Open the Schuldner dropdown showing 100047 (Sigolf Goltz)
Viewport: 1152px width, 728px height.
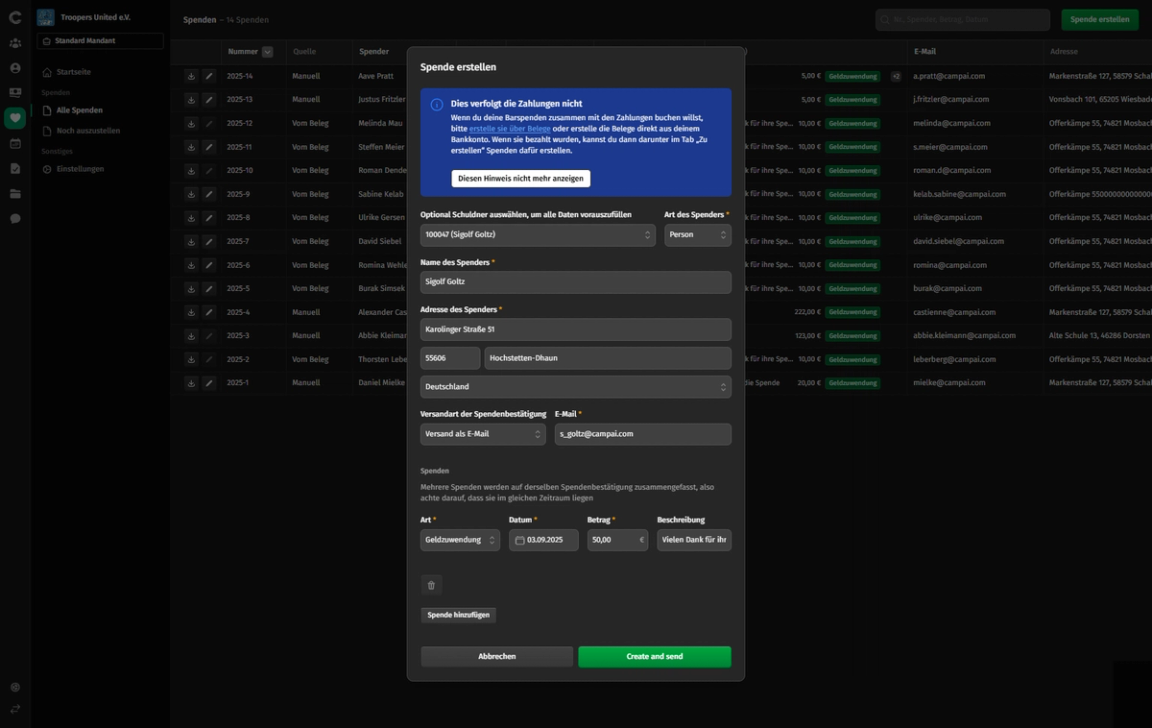[538, 235]
